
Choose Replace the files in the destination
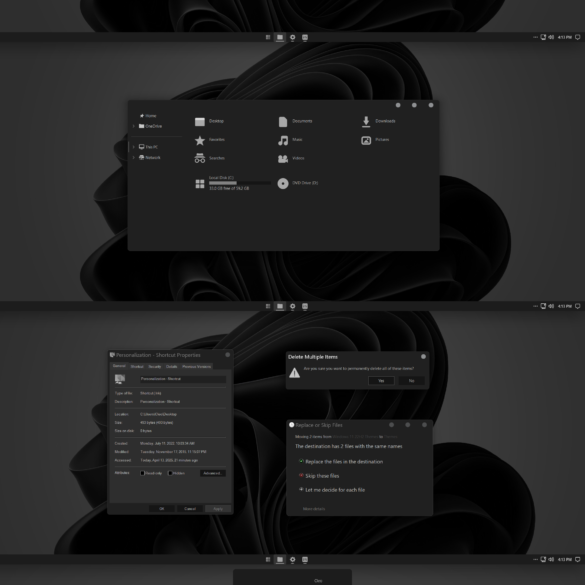[x=341, y=462]
